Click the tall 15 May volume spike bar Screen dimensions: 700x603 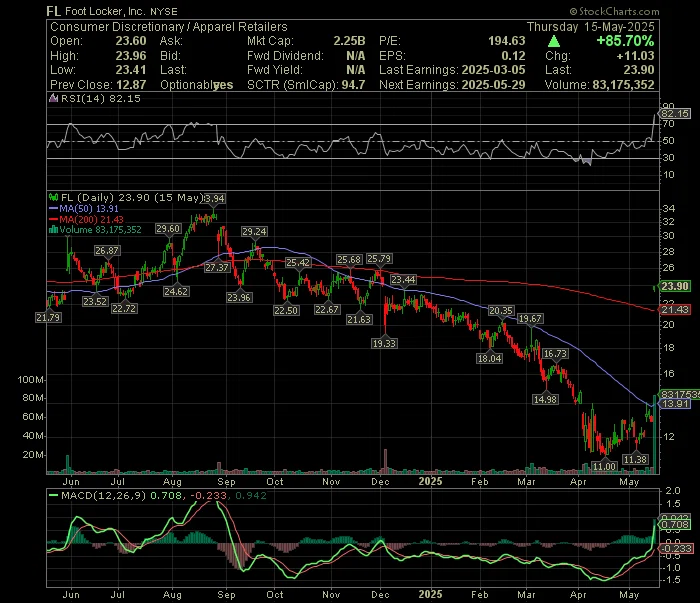point(655,434)
